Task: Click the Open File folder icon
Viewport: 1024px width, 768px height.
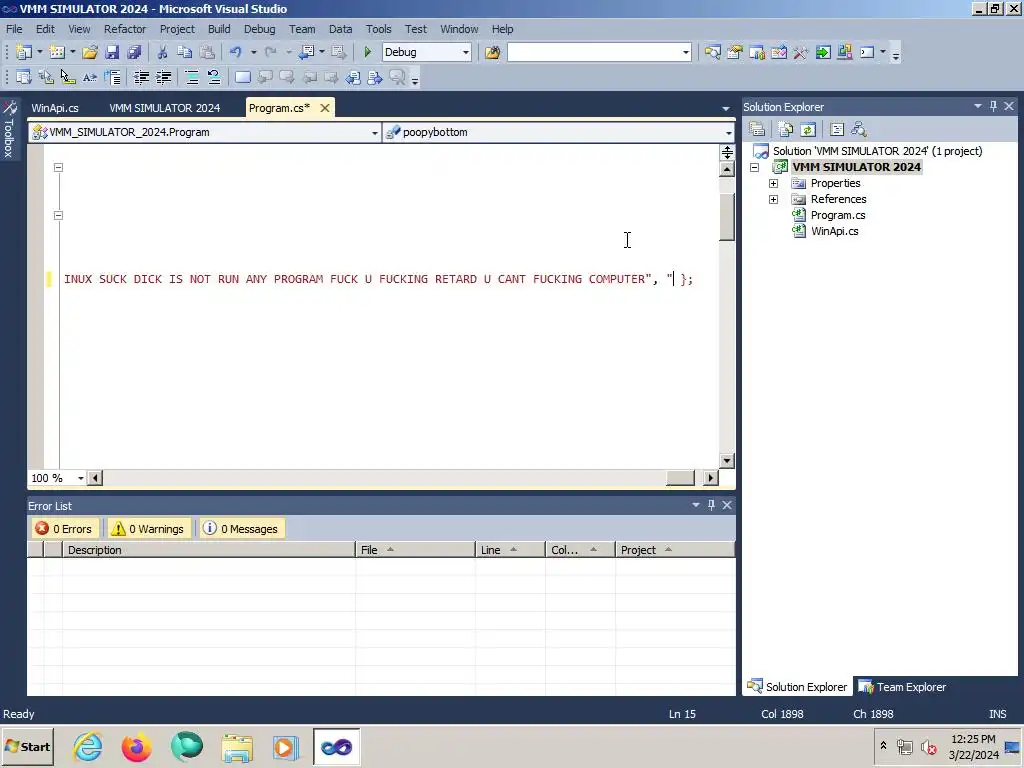Action: [x=90, y=52]
